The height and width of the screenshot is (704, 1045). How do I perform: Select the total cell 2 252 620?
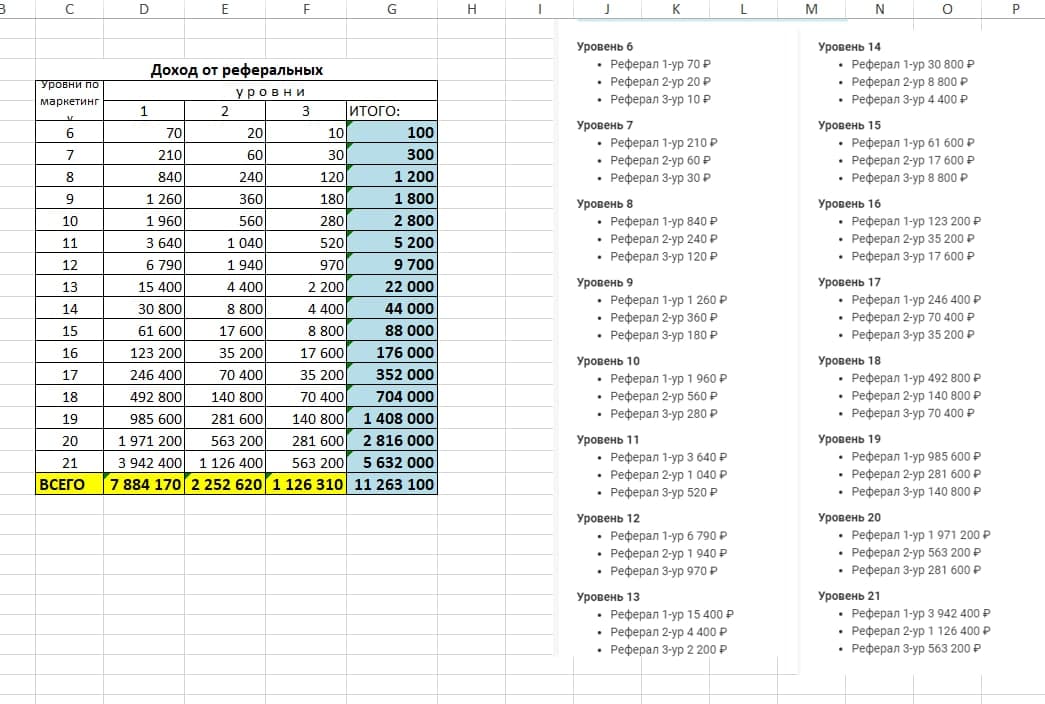[225, 485]
